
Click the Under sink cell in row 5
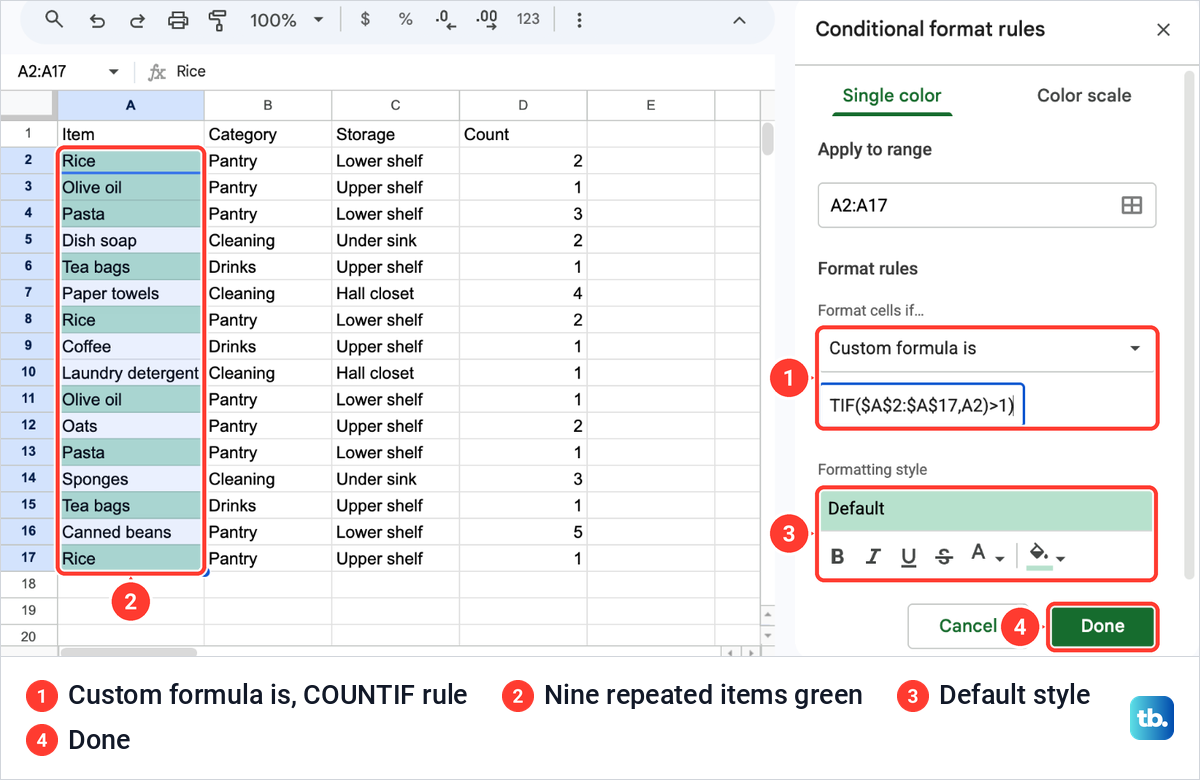pos(396,240)
